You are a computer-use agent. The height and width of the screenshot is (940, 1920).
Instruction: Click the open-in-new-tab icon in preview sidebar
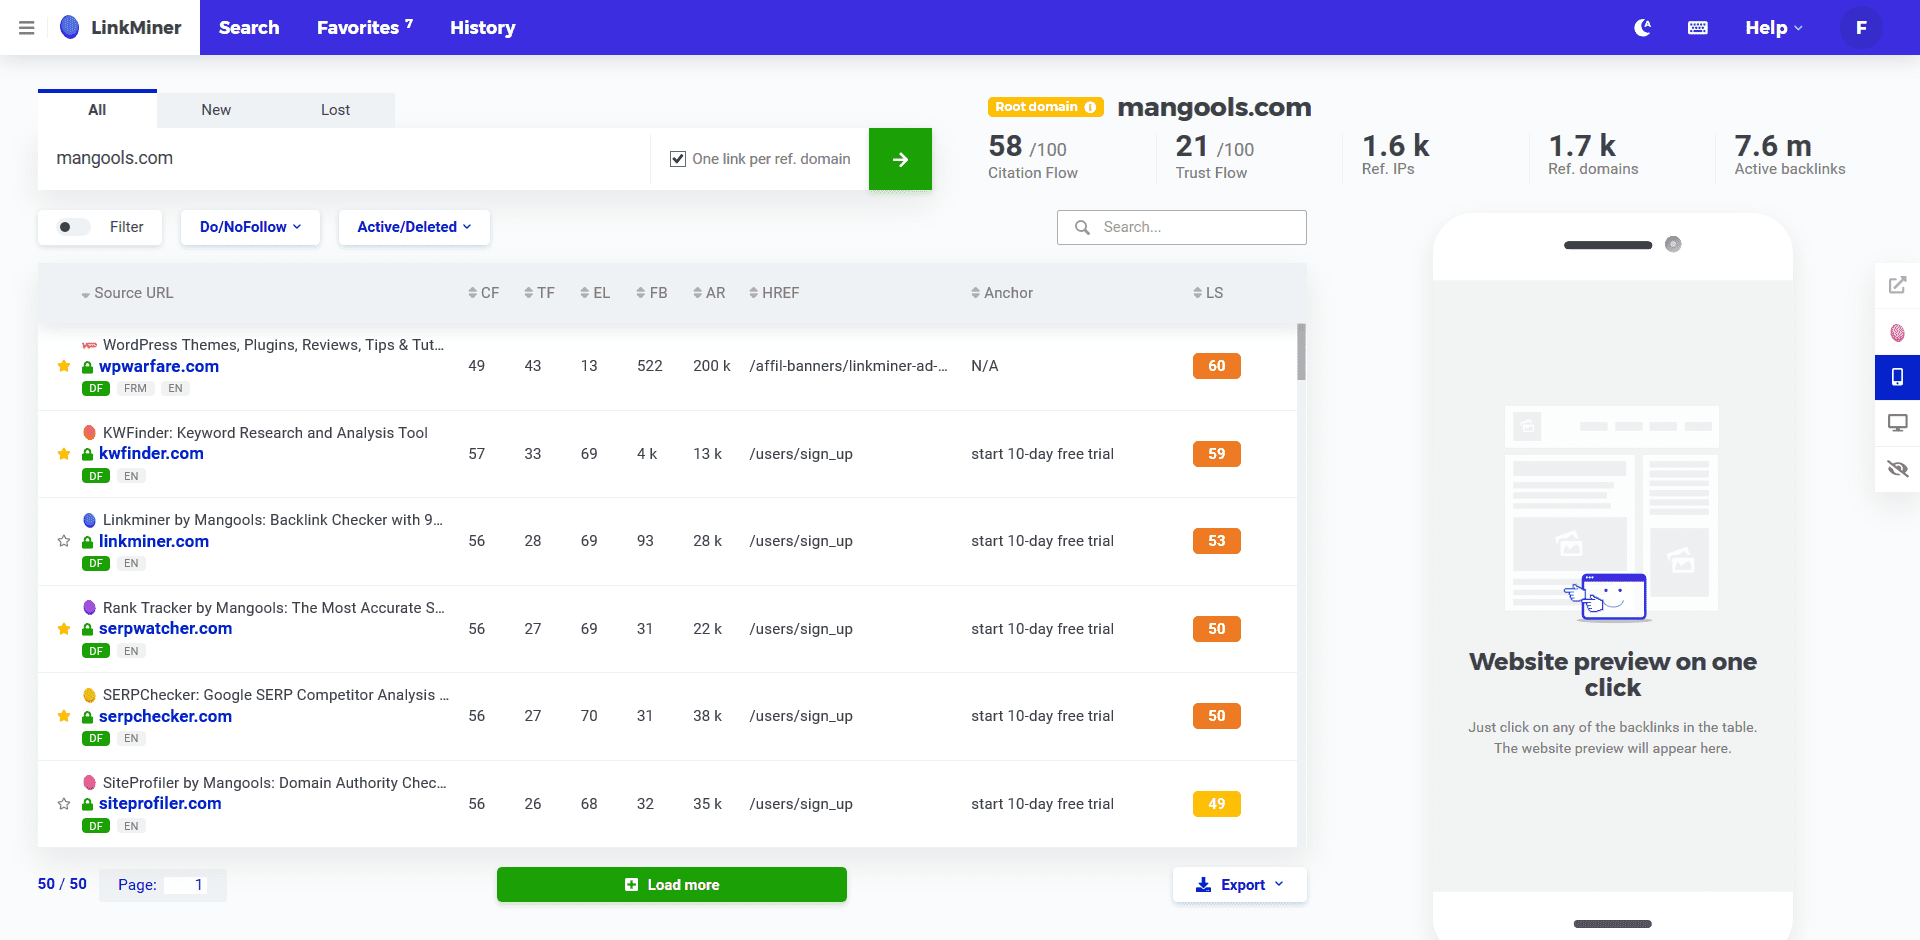coord(1897,285)
